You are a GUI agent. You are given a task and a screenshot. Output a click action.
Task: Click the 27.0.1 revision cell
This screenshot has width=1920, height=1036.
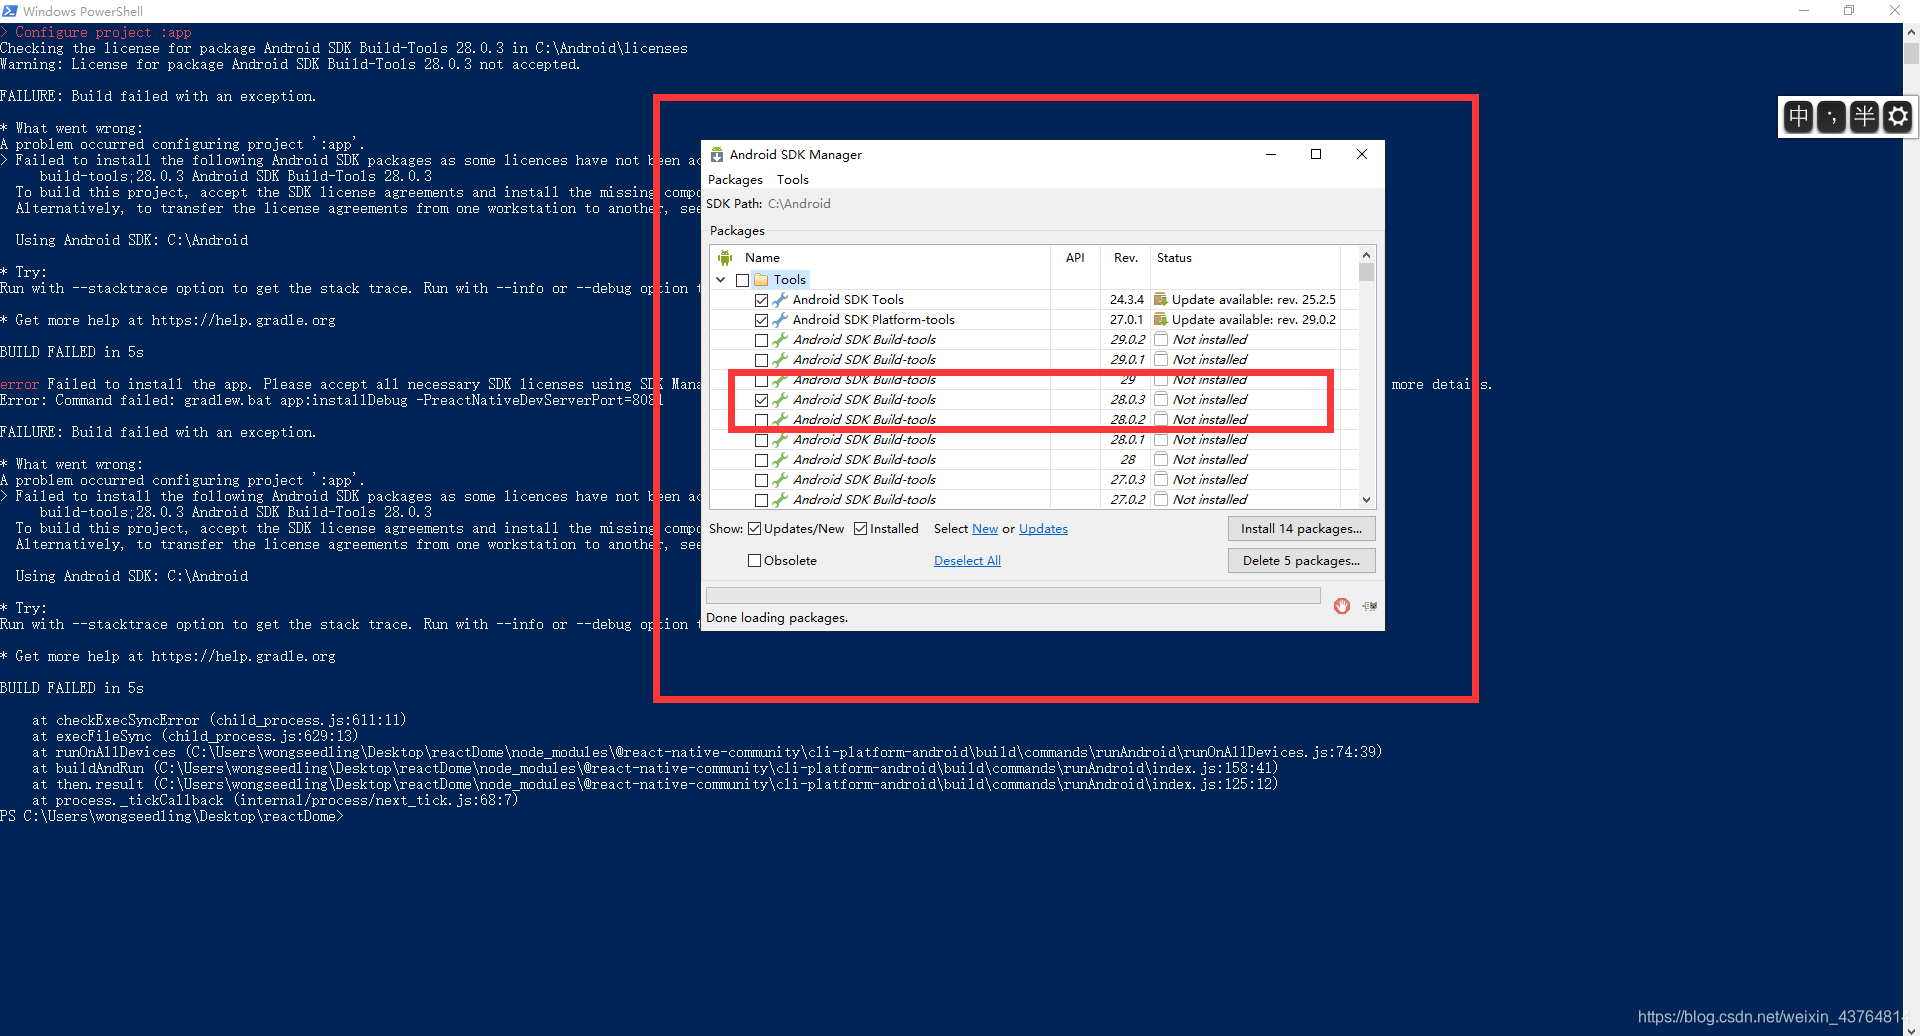pyautogui.click(x=1126, y=320)
